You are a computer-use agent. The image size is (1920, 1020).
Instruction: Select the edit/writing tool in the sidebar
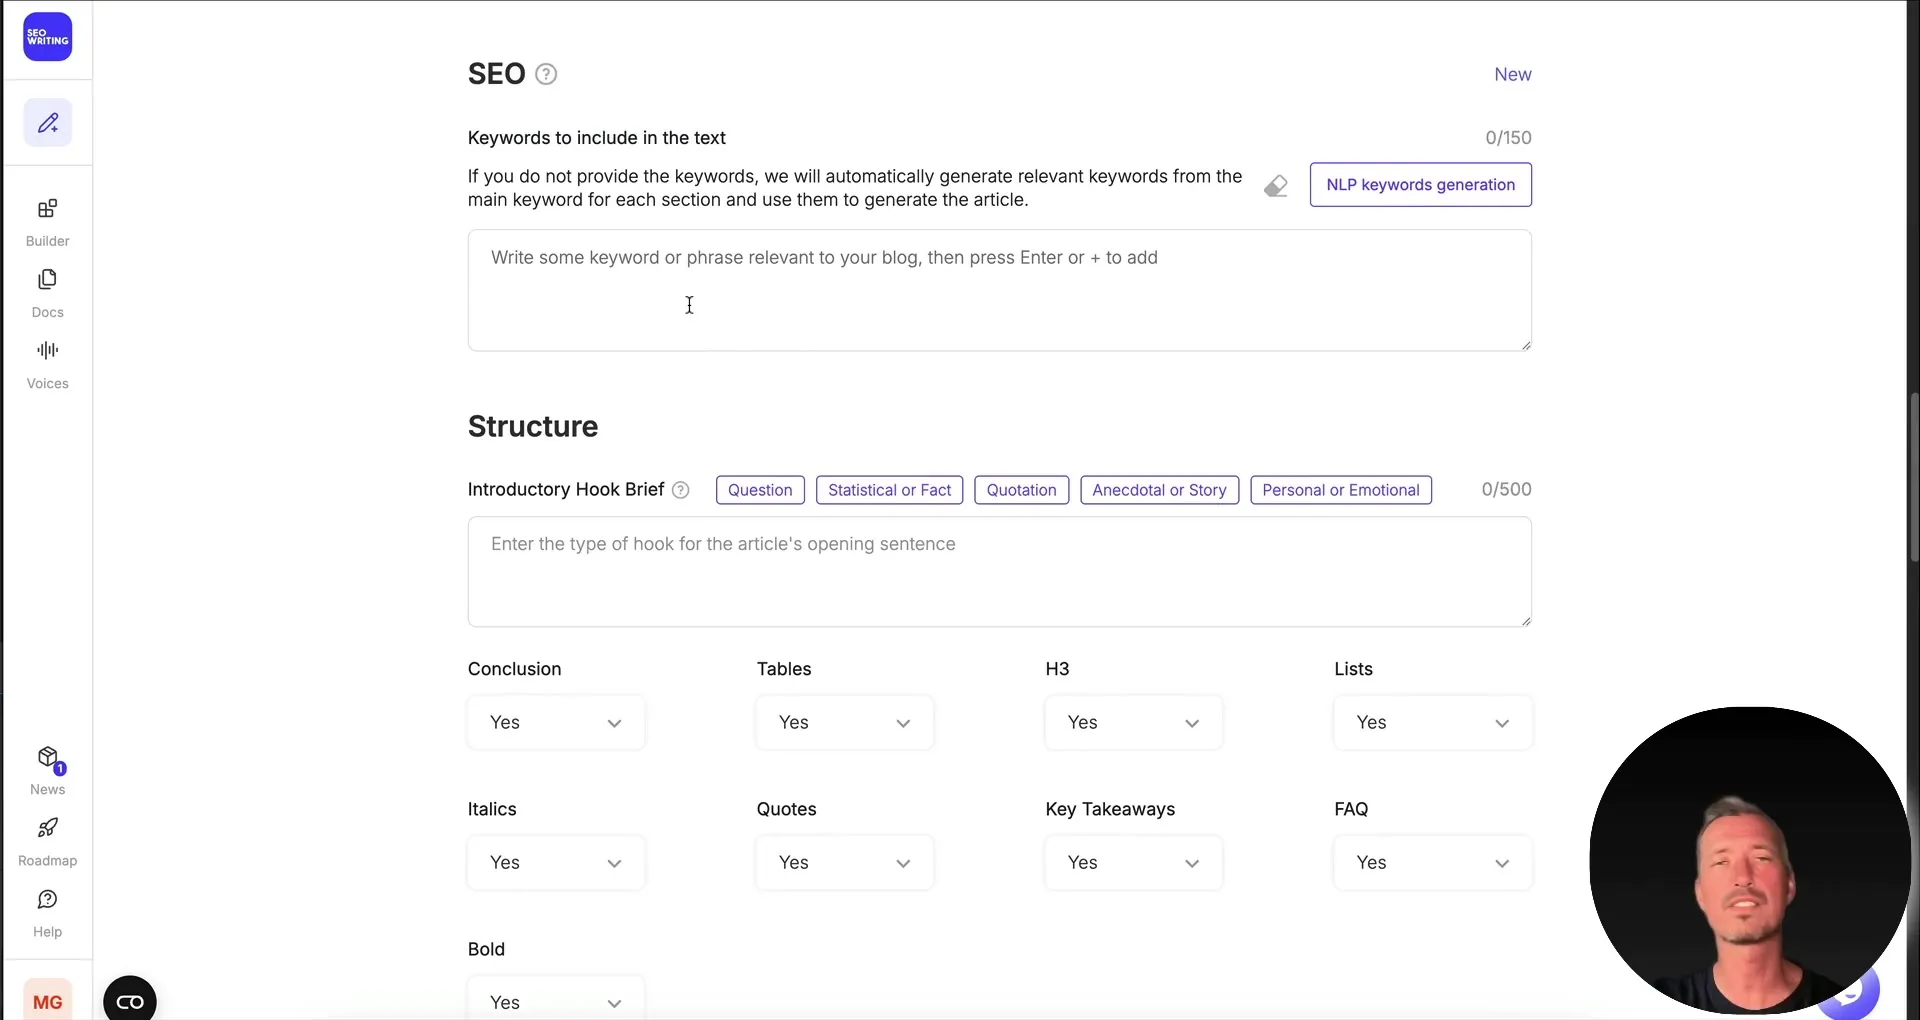[47, 122]
